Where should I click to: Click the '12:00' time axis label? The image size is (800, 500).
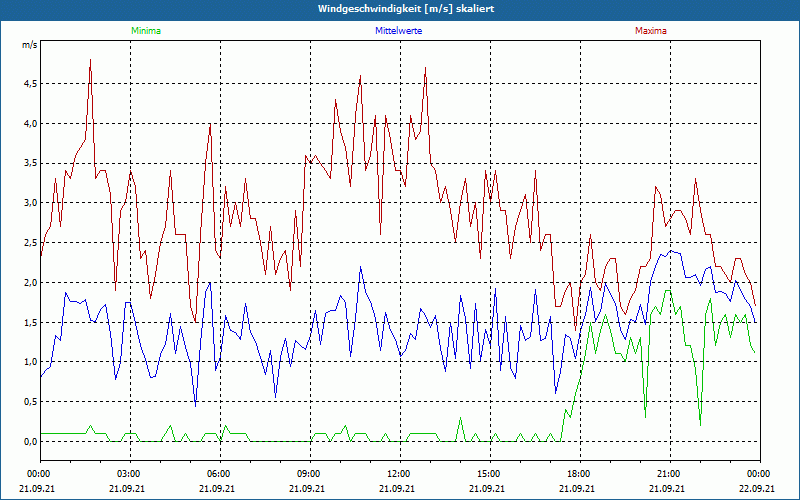coord(399,474)
